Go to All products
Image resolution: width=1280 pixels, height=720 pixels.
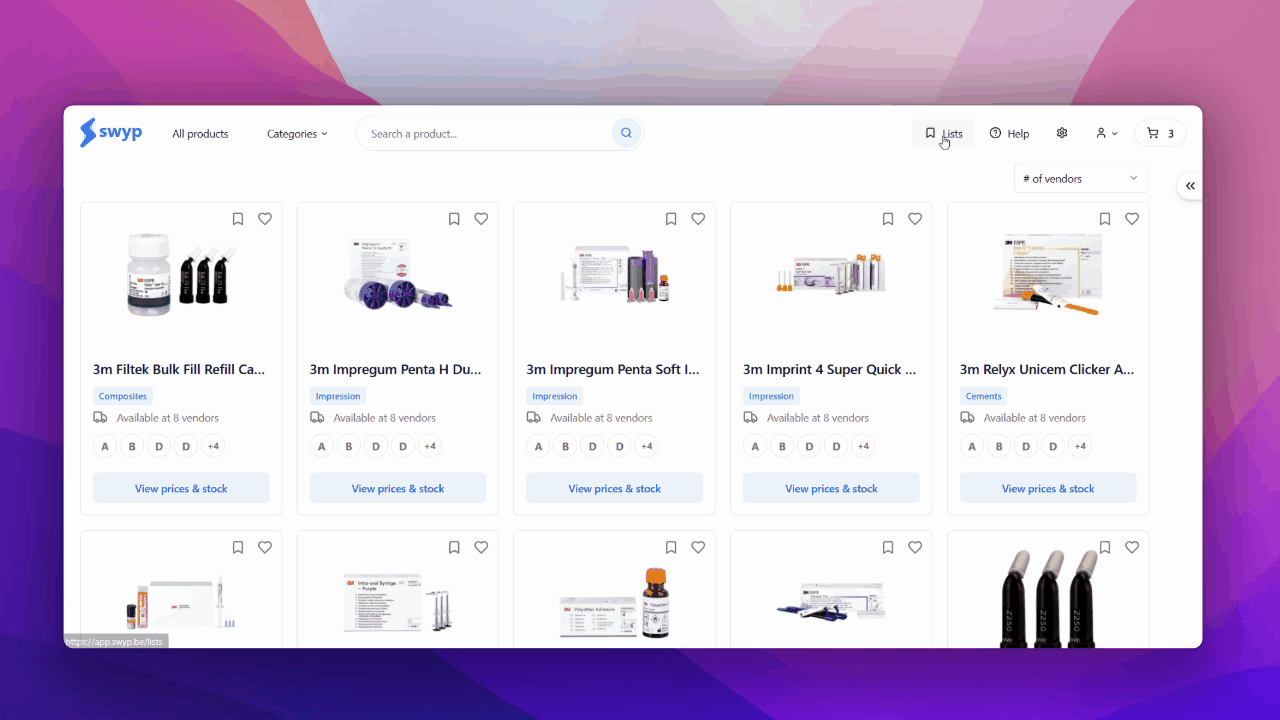(200, 134)
